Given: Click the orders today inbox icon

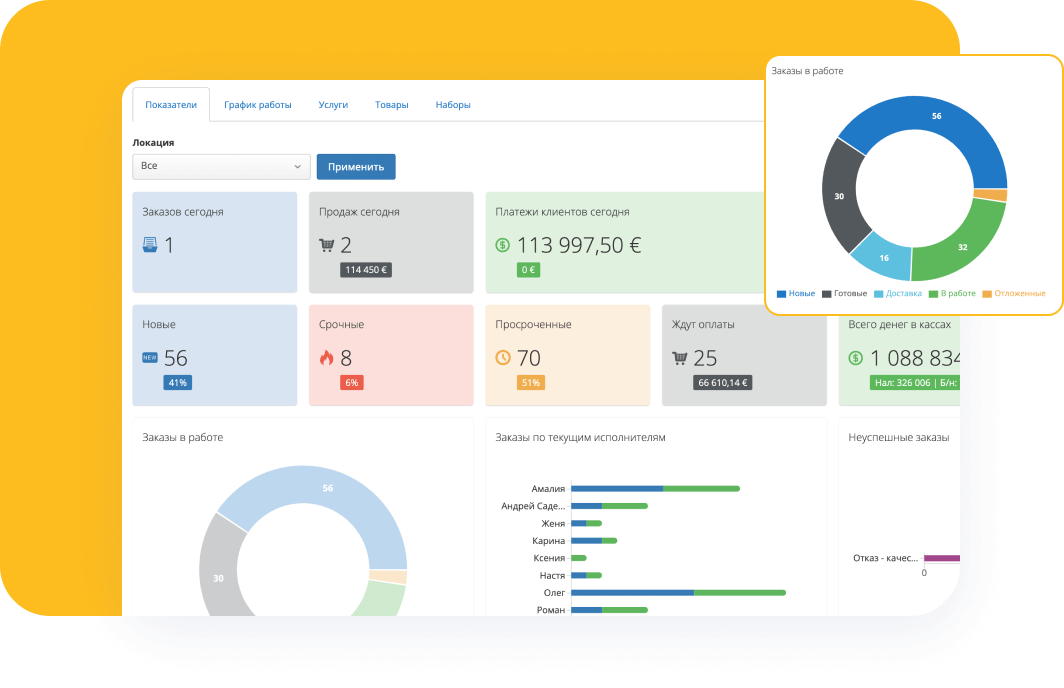Looking at the screenshot, I should pos(150,245).
